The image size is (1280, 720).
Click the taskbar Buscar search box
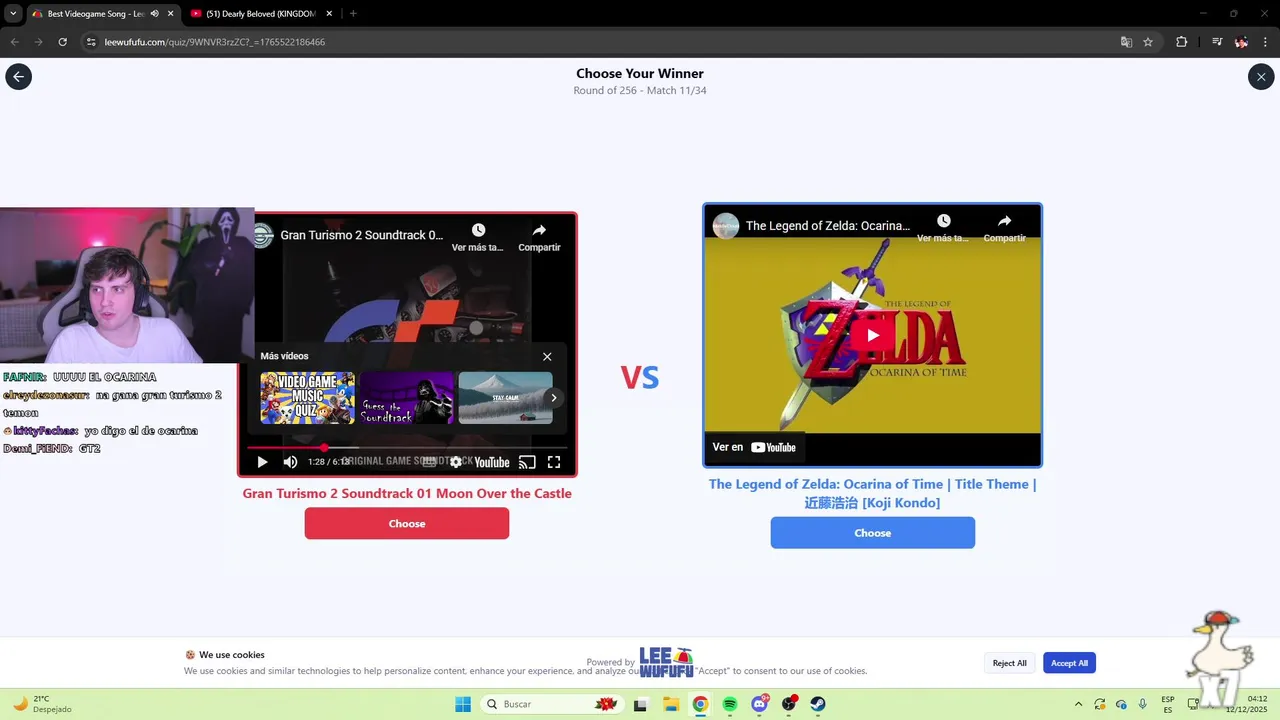pos(552,704)
